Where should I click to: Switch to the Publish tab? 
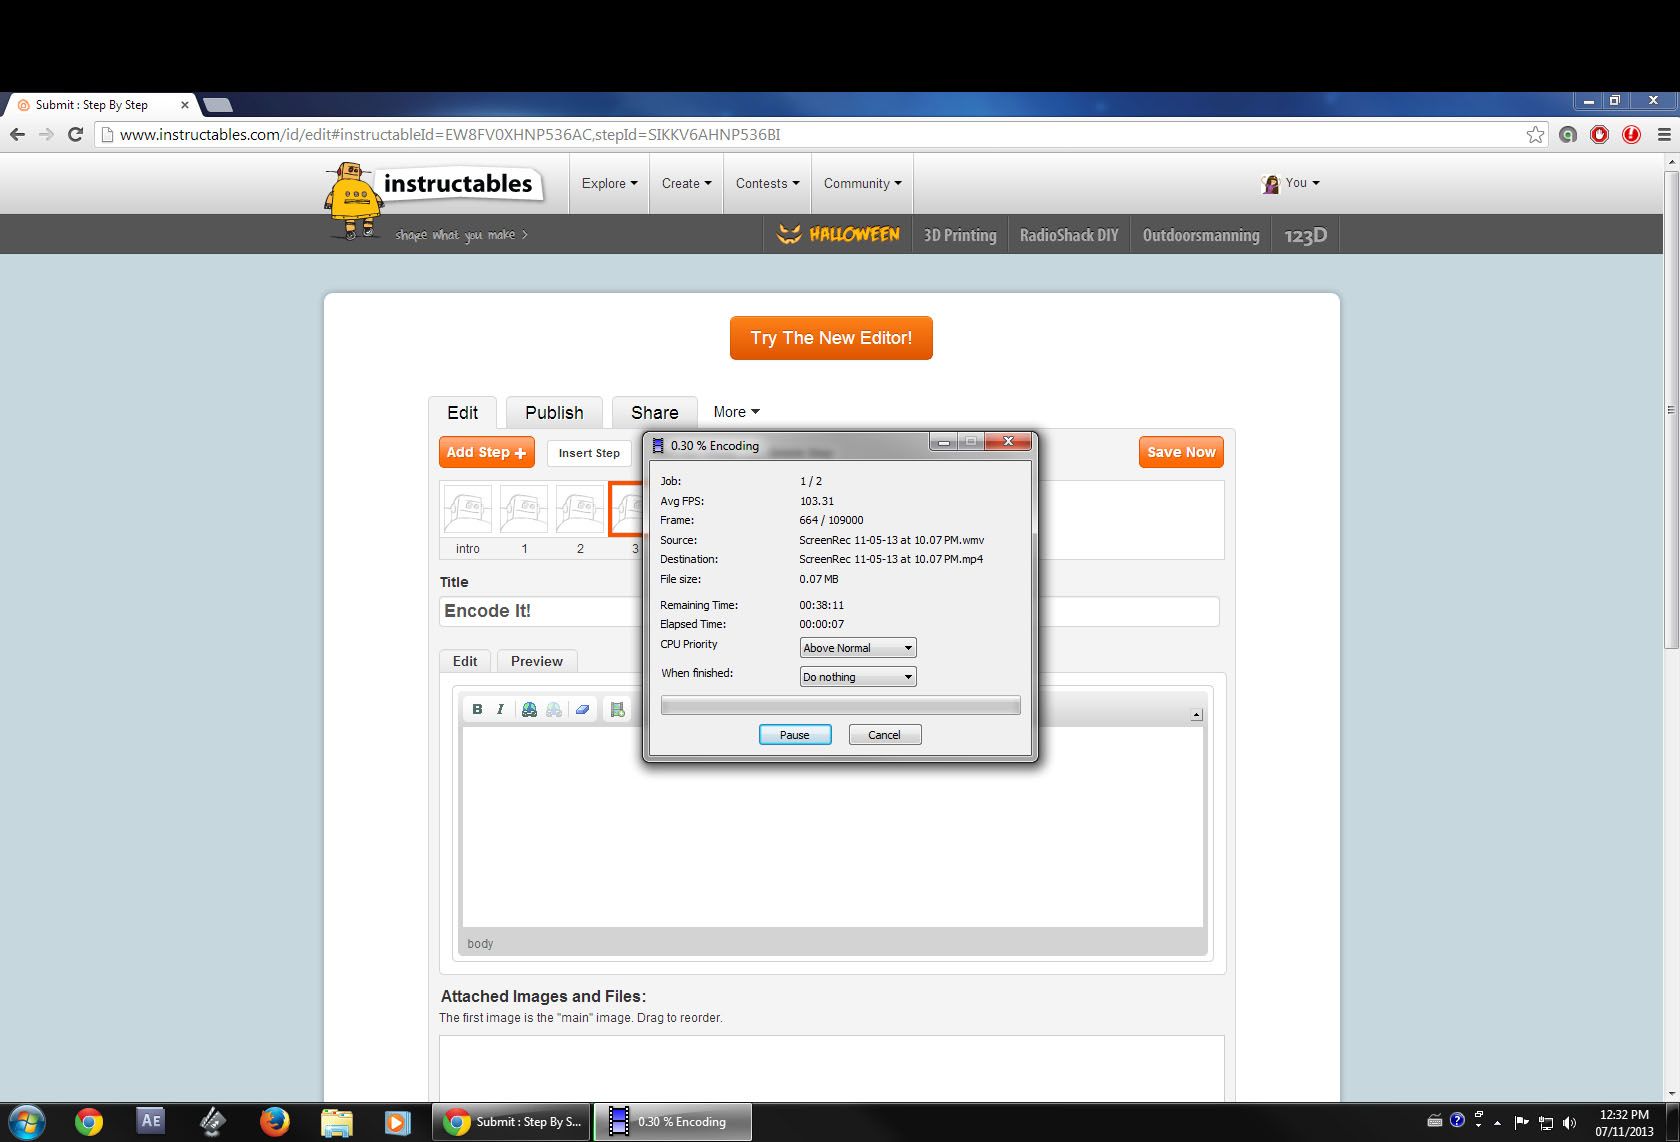(553, 412)
